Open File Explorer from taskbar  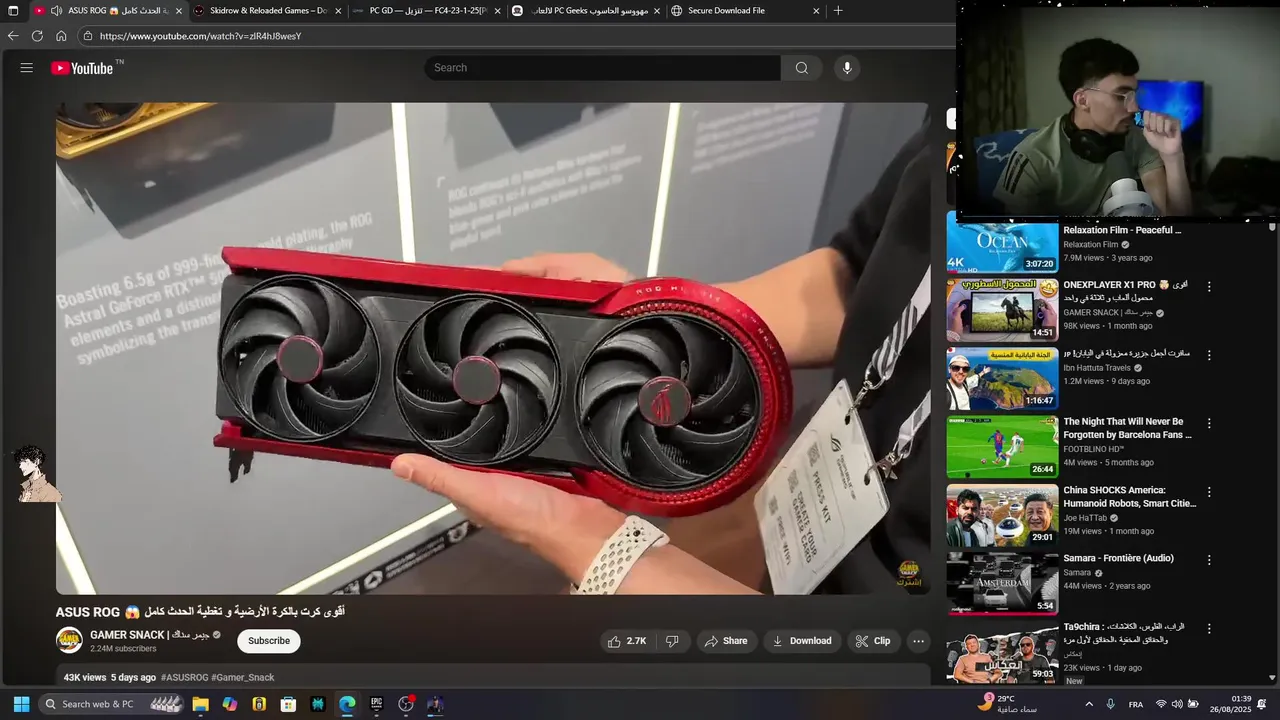click(200, 704)
